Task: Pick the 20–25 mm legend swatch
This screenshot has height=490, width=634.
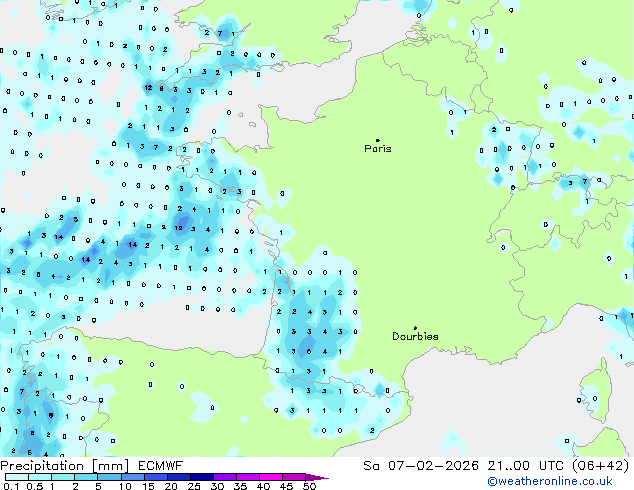Action: tap(179, 477)
